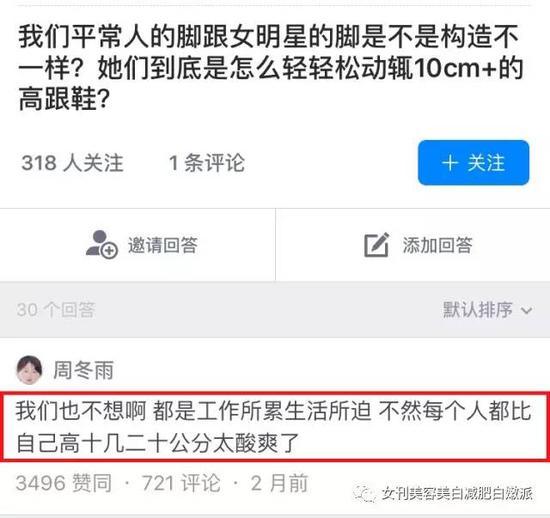Open the 默认排序 sort dropdown
550x518 pixels.
(488, 310)
